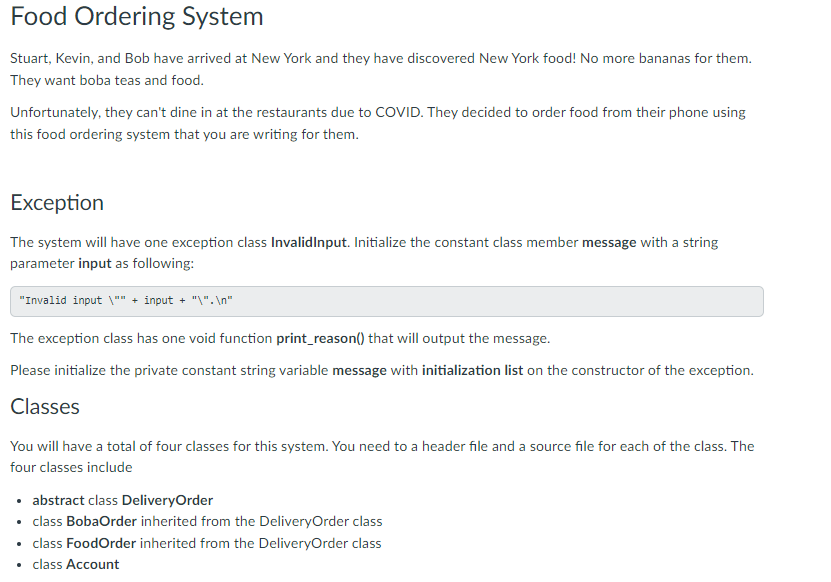831x582 pixels.
Task: Click the names Stuart, Kevin, and Bob
Action: click(x=80, y=58)
